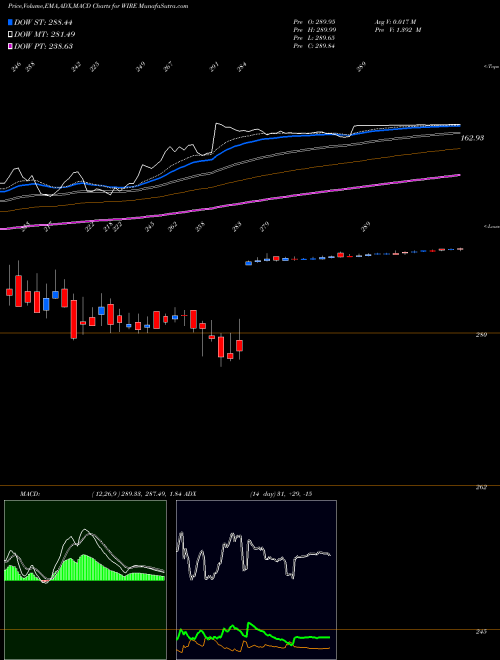Click the blue DOW ST legend swatch

[x=11, y=23]
